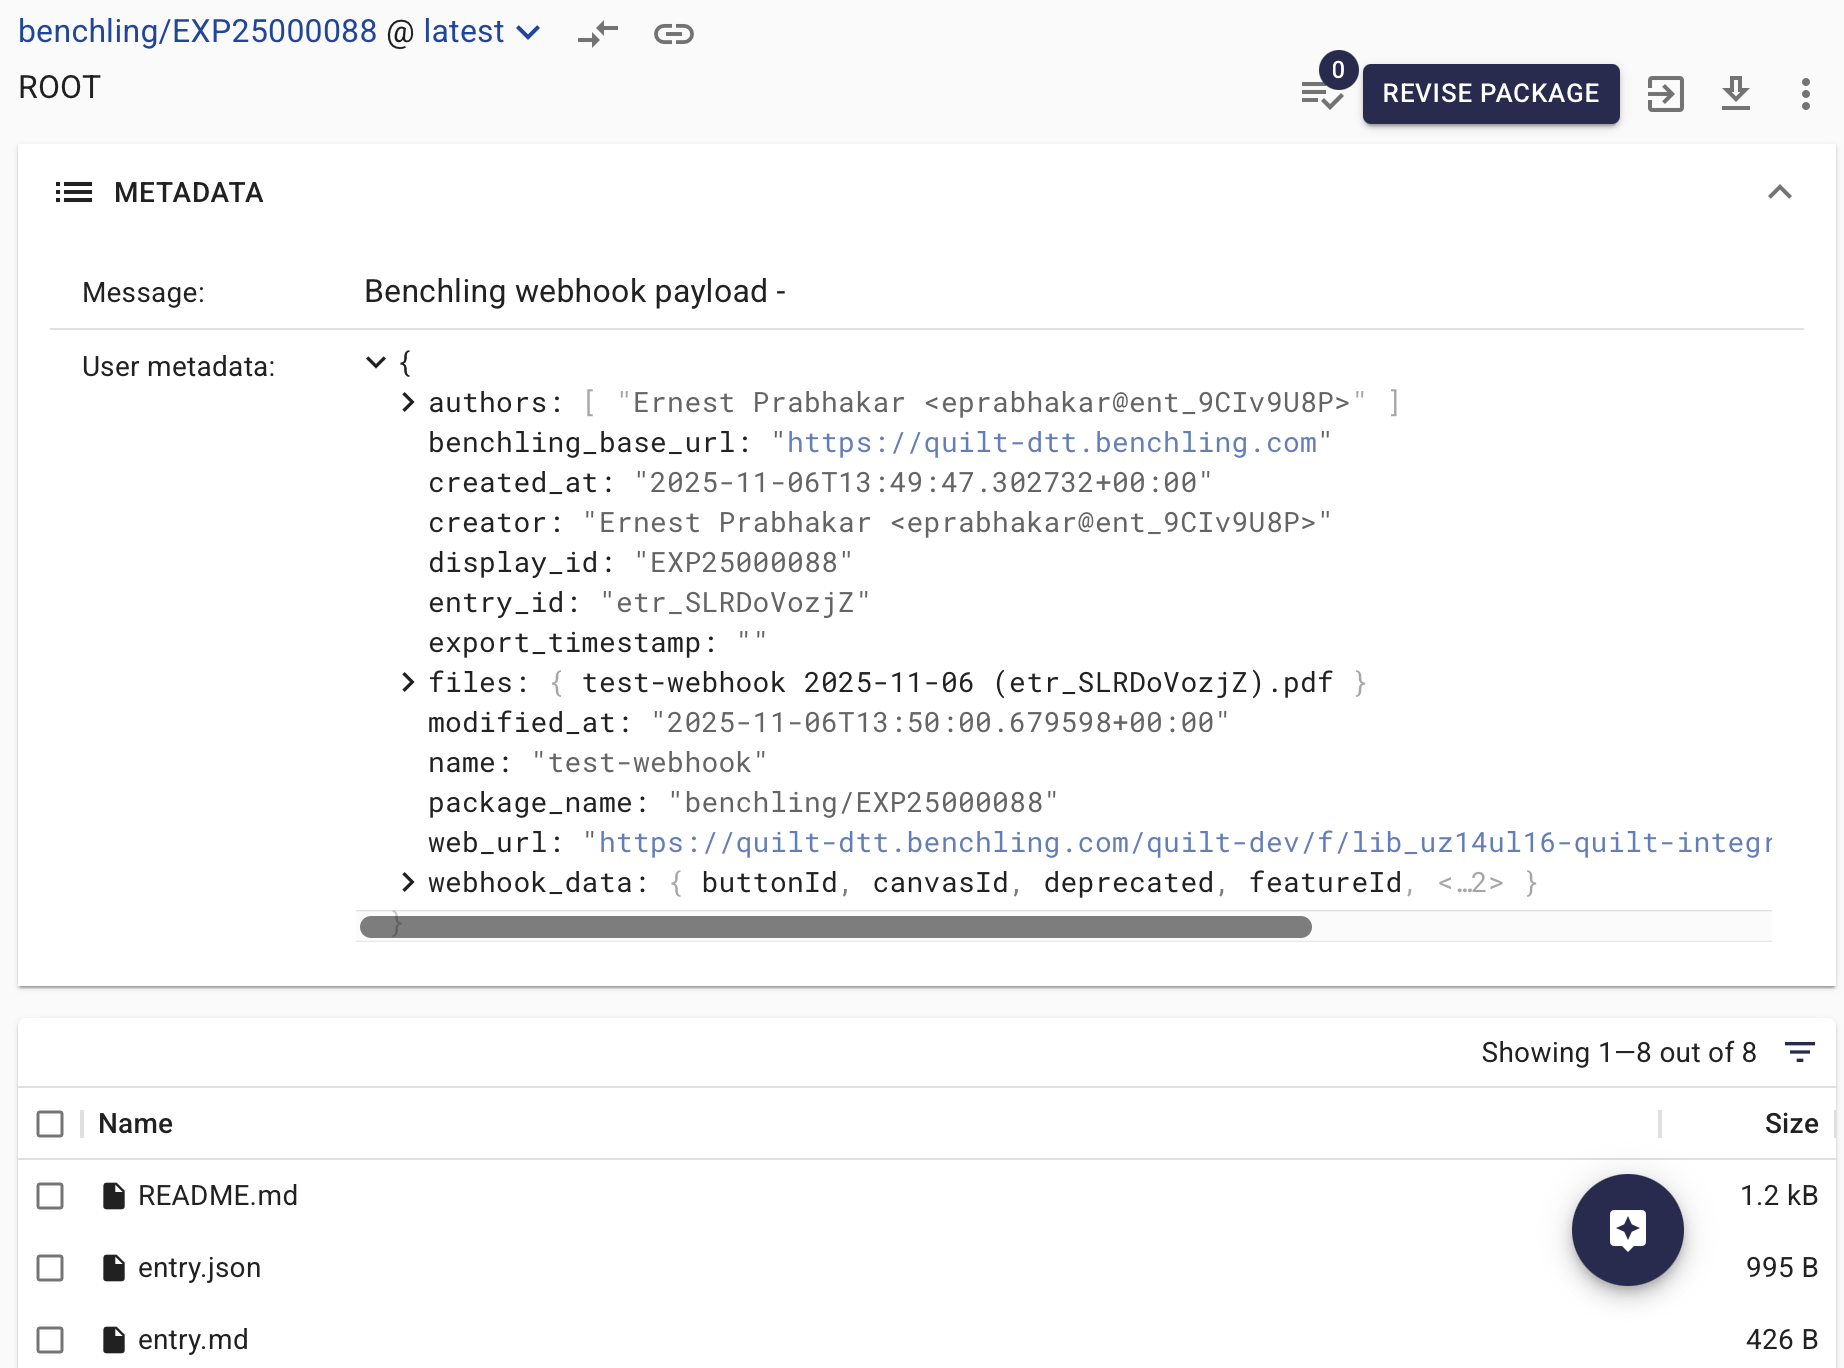Click the entry.json file icon
Viewport: 1844px width, 1368px height.
coord(114,1268)
